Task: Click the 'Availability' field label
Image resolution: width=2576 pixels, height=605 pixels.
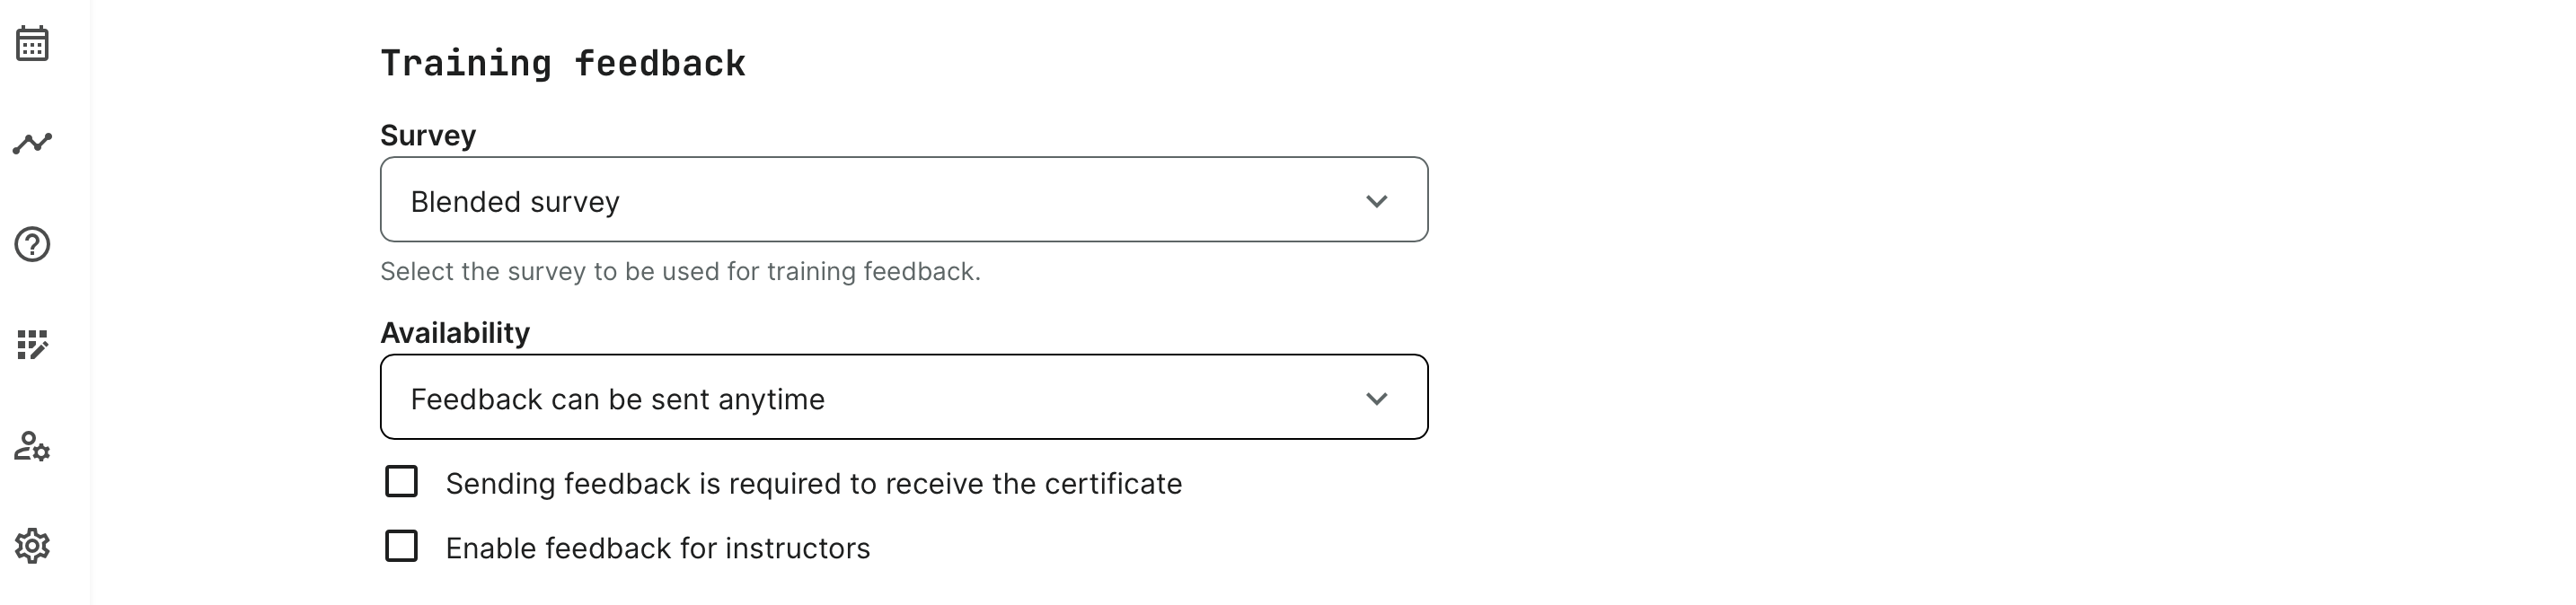Action: [455, 333]
